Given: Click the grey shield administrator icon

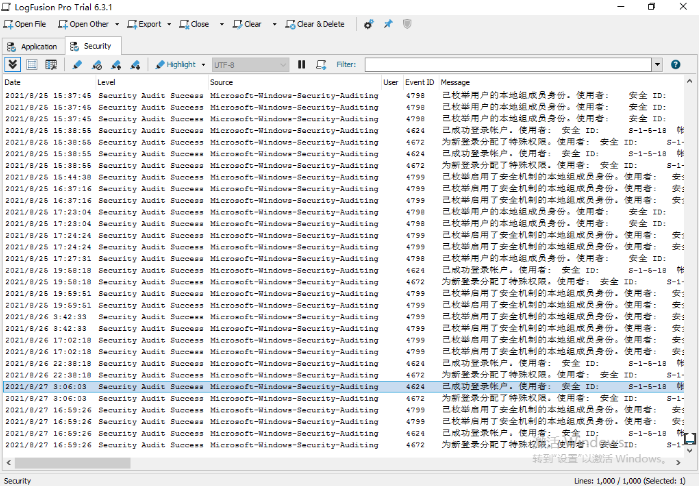Looking at the screenshot, I should [407, 24].
